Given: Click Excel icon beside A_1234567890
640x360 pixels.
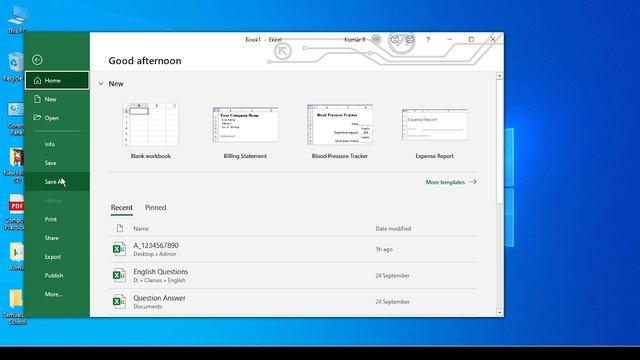Looking at the screenshot, I should coord(119,249).
